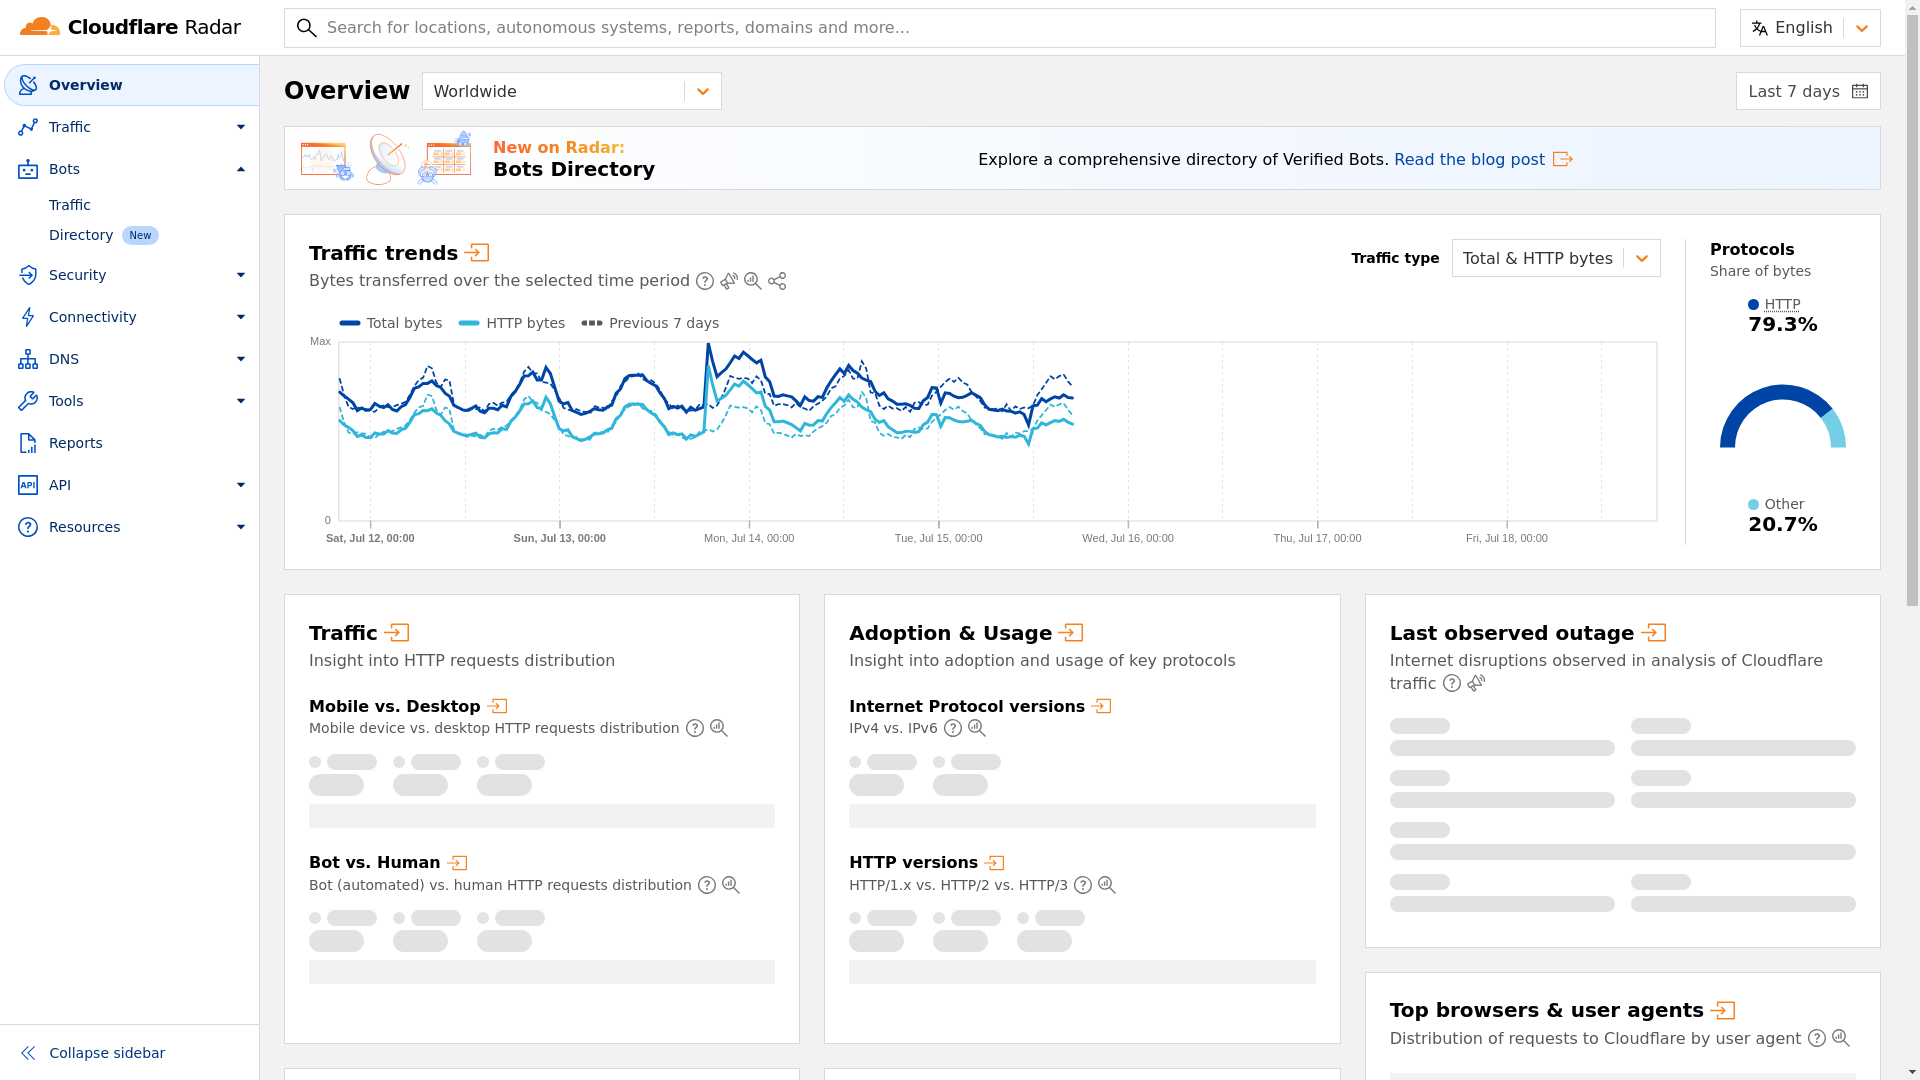Viewport: 1920px width, 1080px height.
Task: Click the Cloudflare Radar logo
Action: click(x=130, y=27)
